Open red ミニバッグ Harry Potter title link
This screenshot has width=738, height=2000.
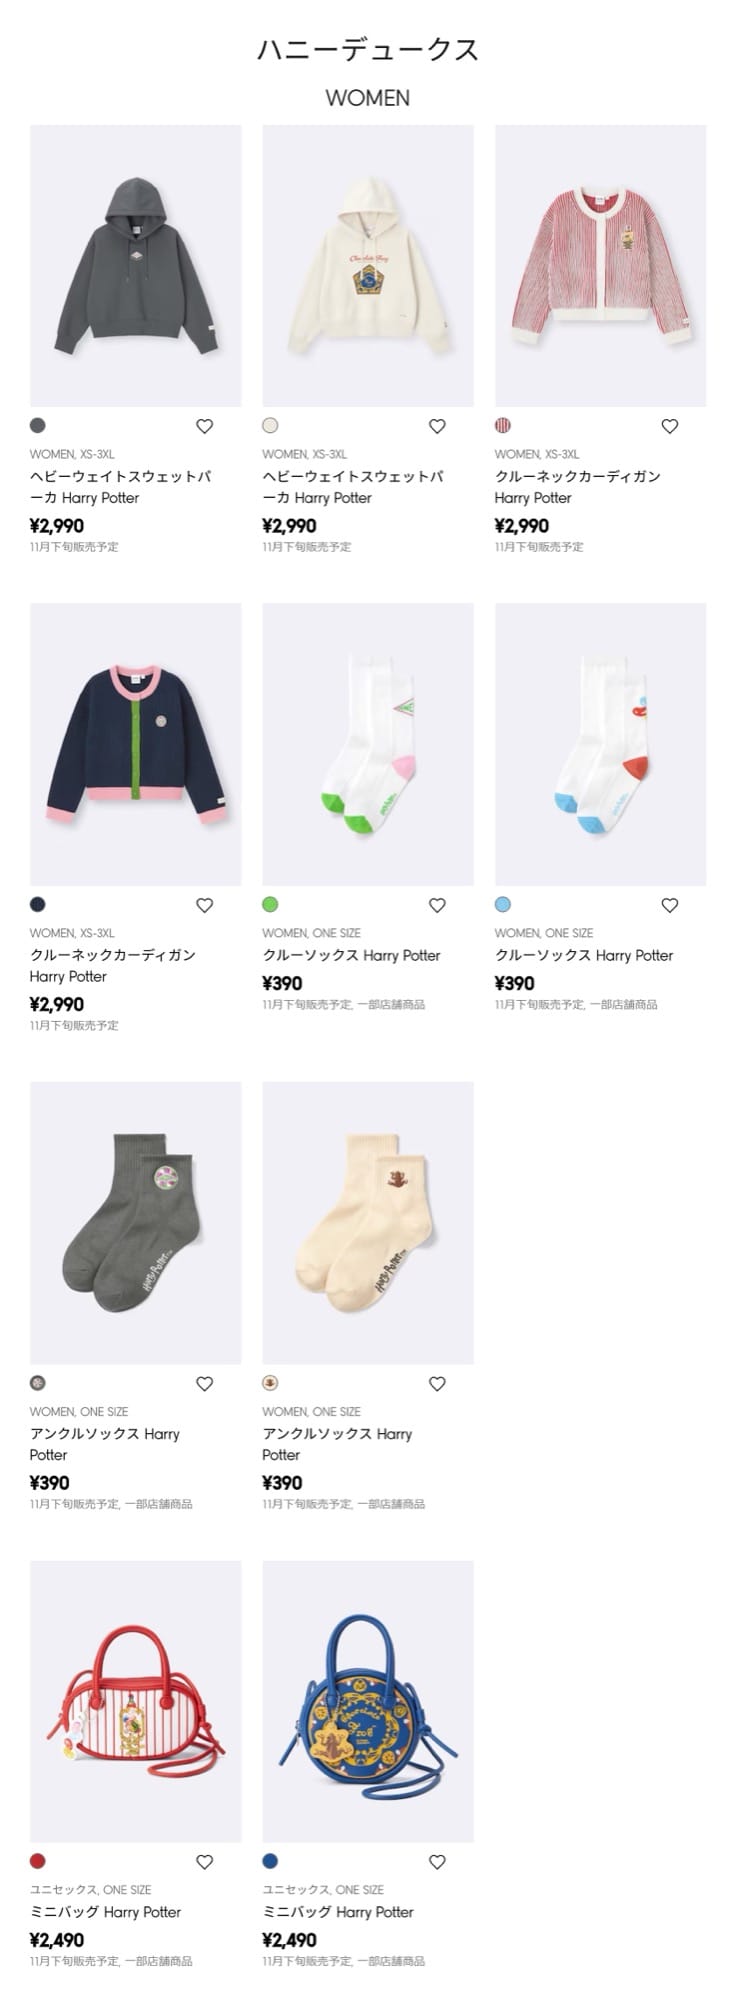[106, 1912]
